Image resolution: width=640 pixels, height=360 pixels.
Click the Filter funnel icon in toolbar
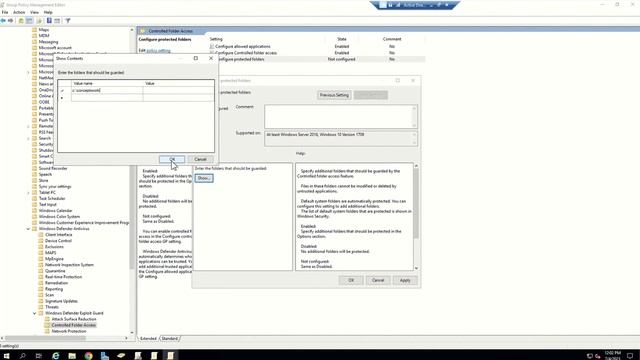(x=68, y=20)
